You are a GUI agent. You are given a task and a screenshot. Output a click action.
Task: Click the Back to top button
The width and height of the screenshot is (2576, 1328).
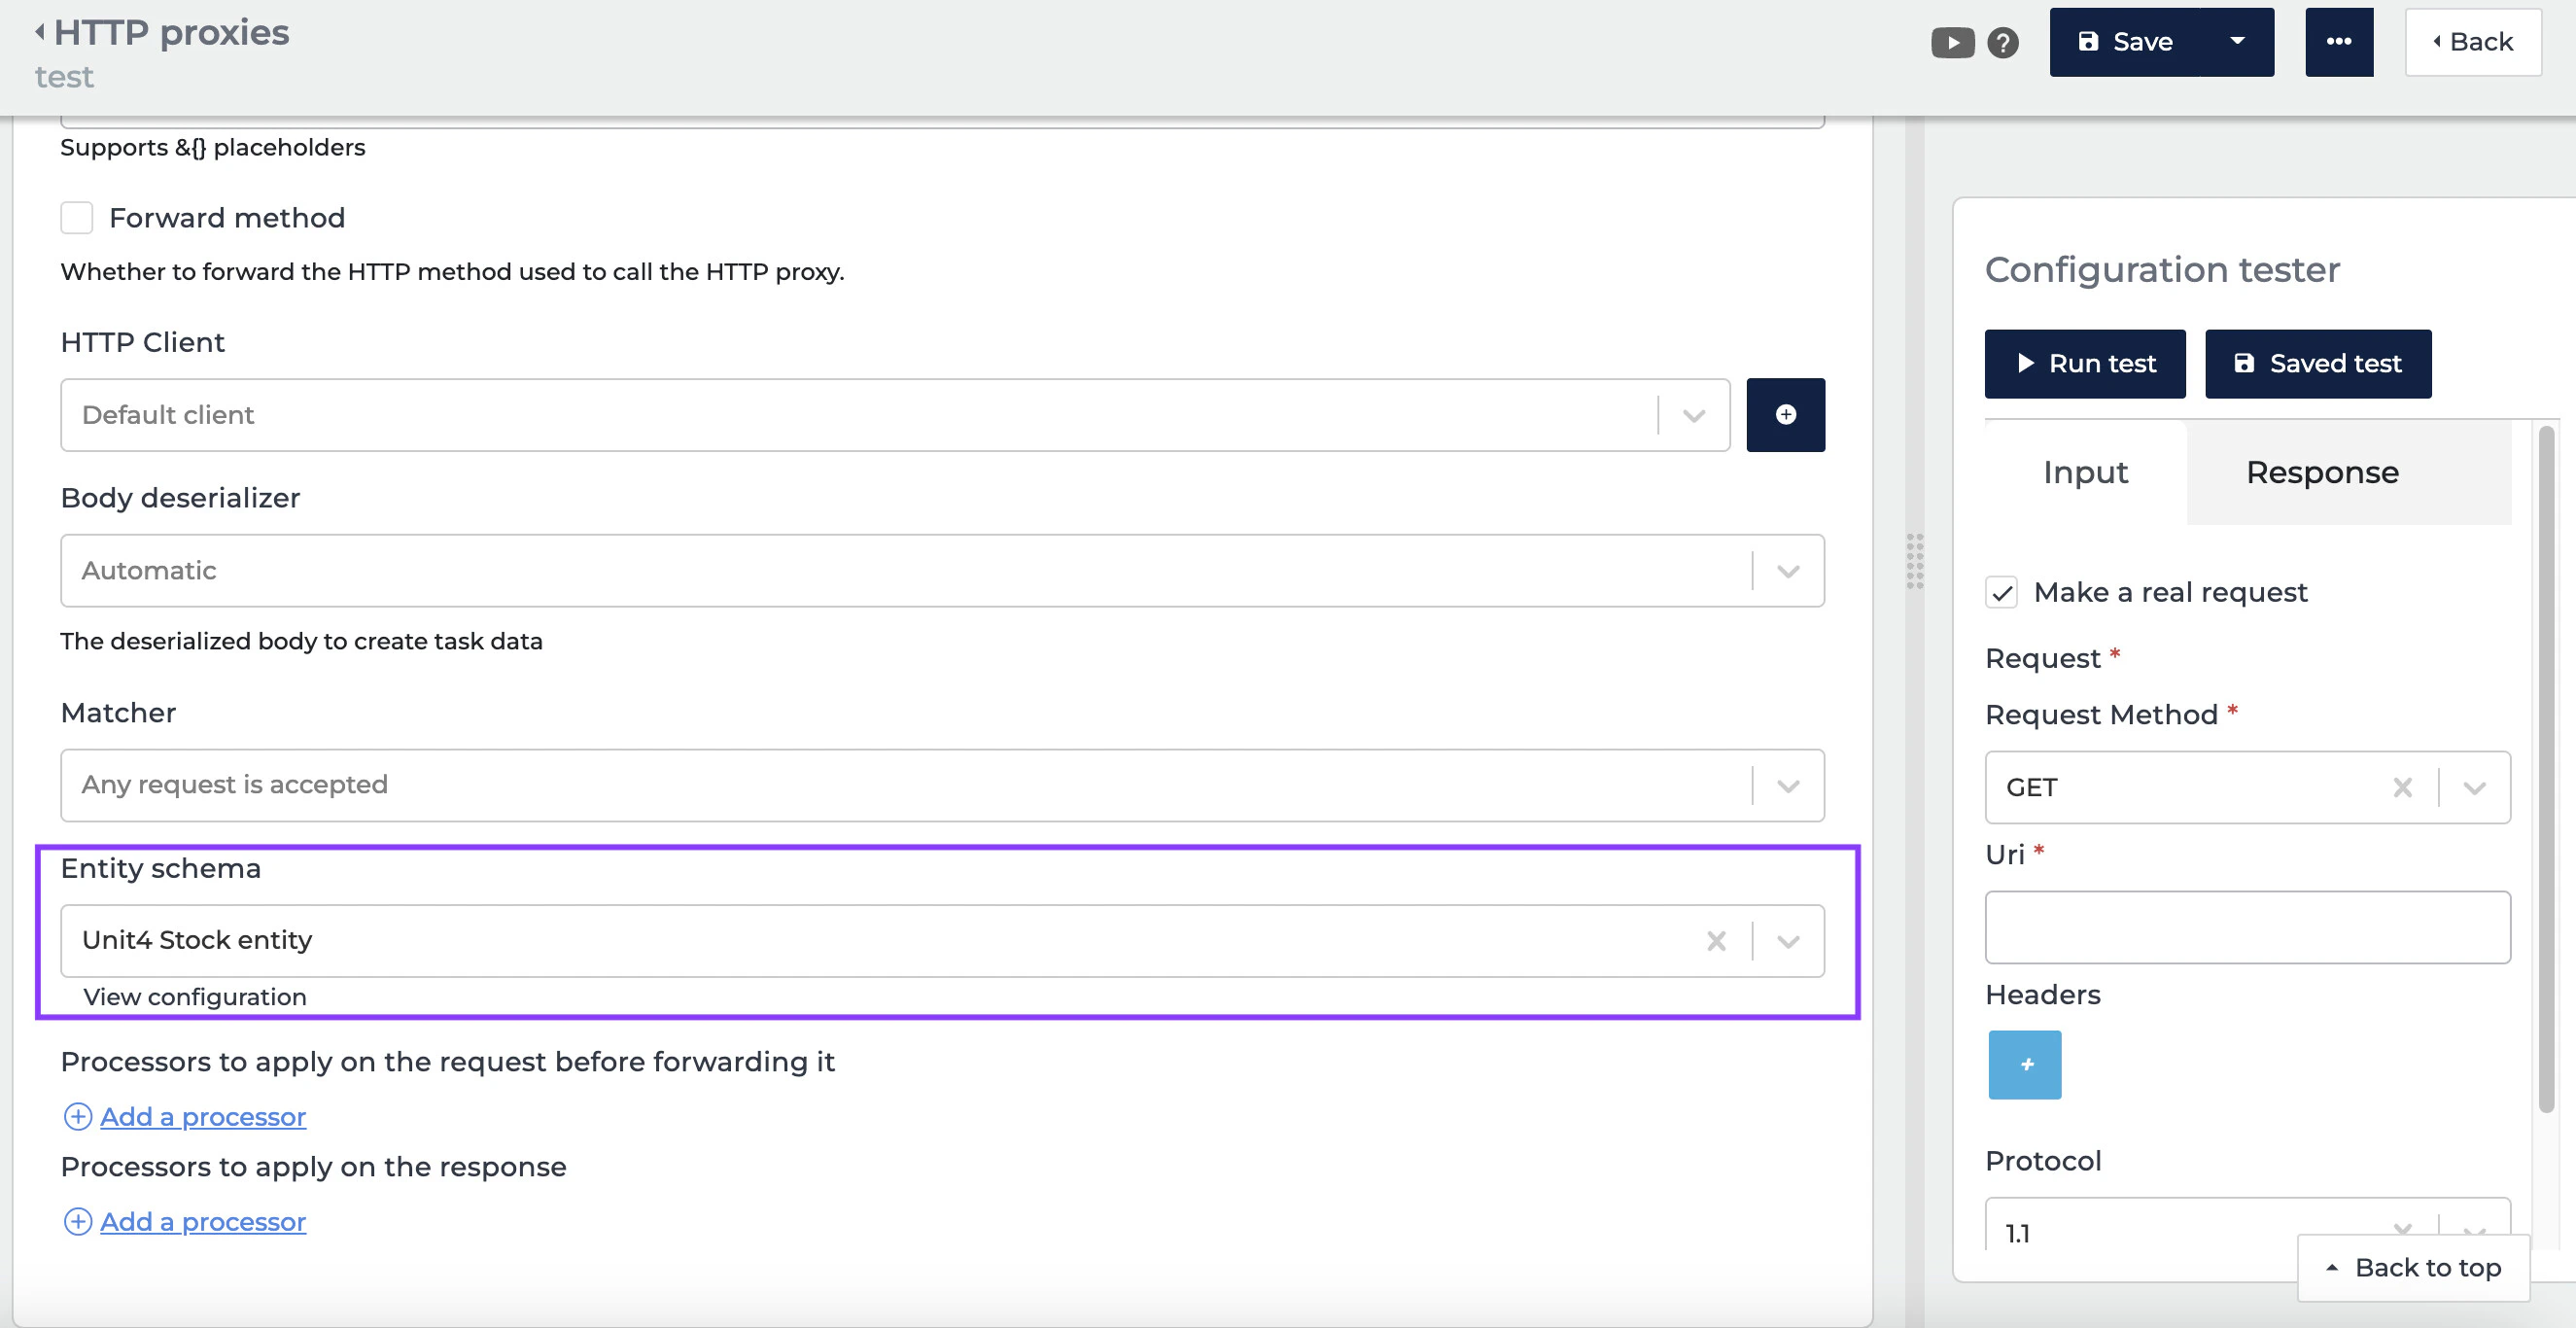(2414, 1268)
